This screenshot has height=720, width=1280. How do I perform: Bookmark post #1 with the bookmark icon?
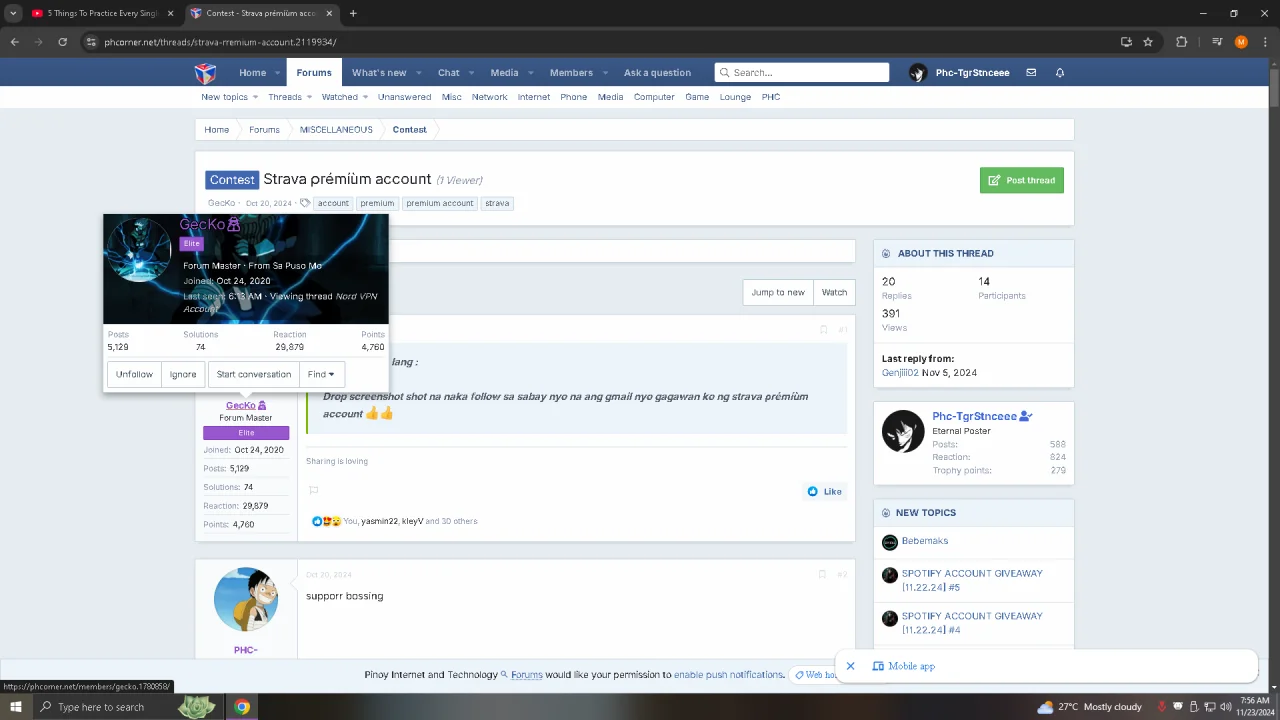[823, 329]
